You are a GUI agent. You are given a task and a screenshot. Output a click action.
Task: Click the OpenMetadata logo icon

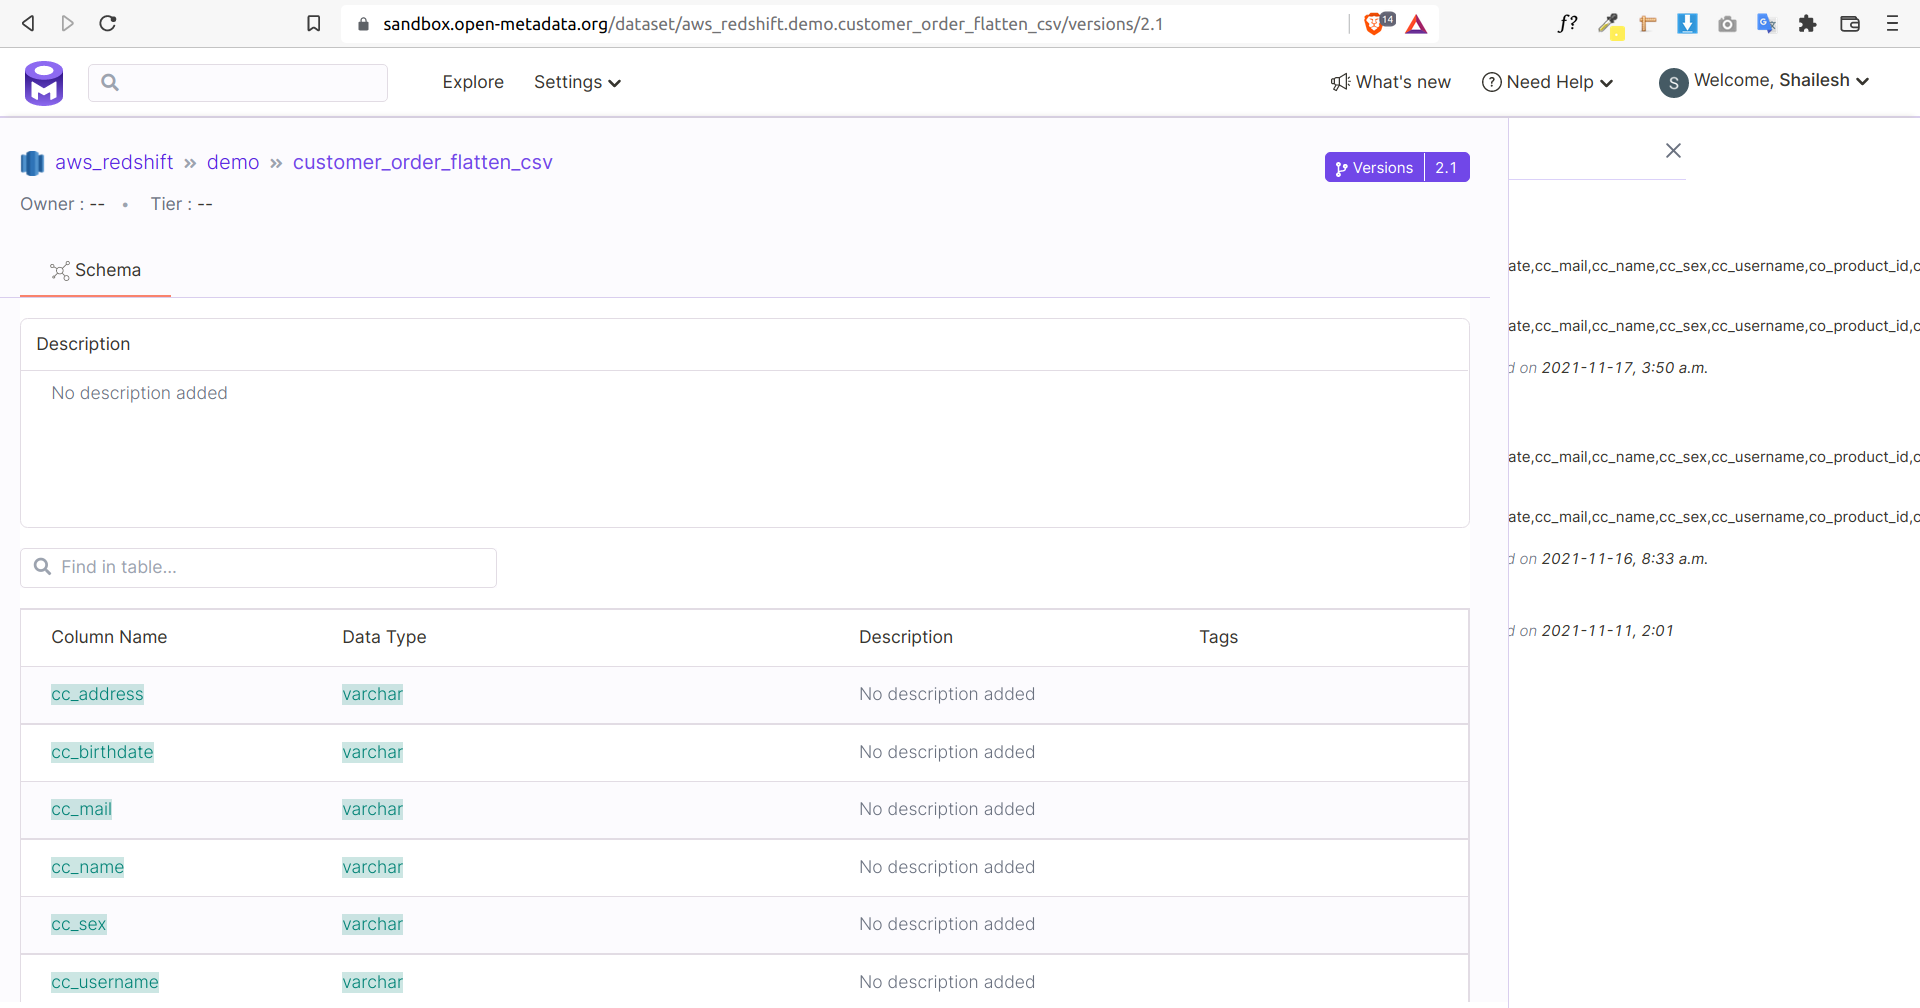click(x=44, y=83)
